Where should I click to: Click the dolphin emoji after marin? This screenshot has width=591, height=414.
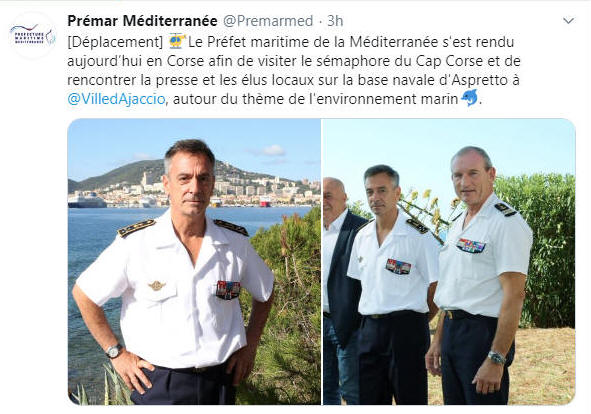[469, 98]
